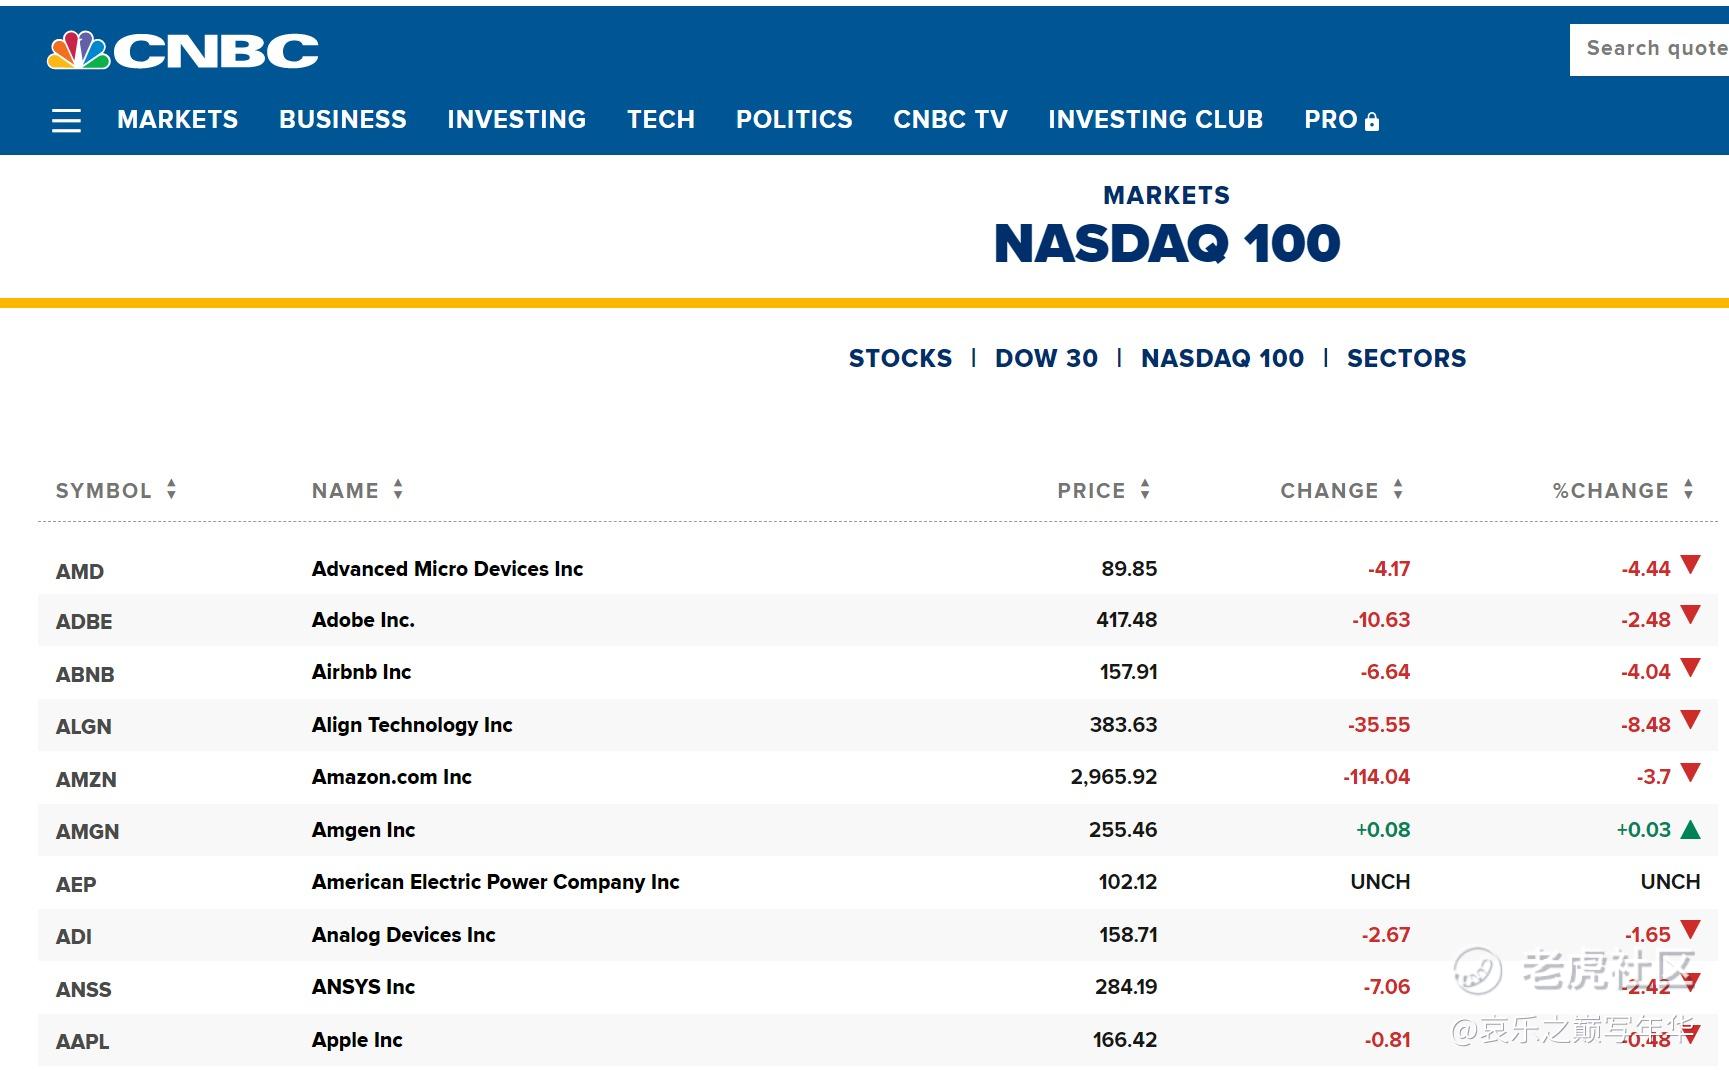Screen dimensions: 1729x1070
Task: Open the MARKETS menu
Action: tap(178, 120)
